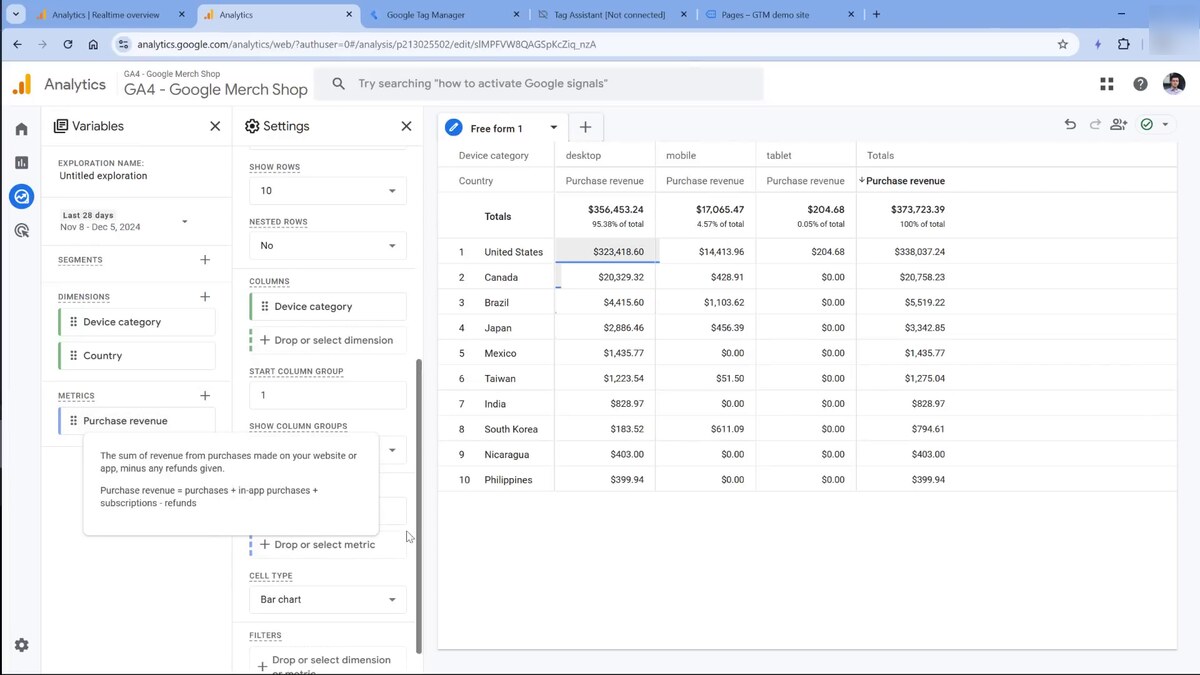Click the Free form 1 pencil icon
1200x675 pixels.
point(454,128)
